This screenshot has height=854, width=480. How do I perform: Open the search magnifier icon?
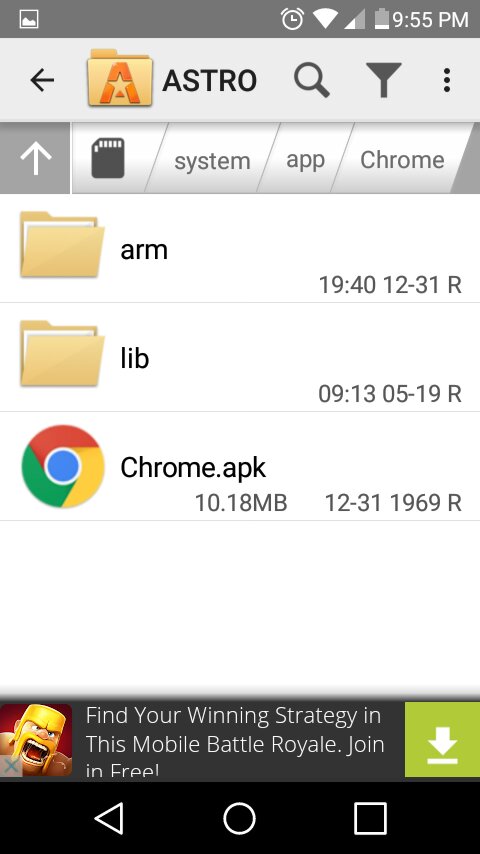pos(312,80)
